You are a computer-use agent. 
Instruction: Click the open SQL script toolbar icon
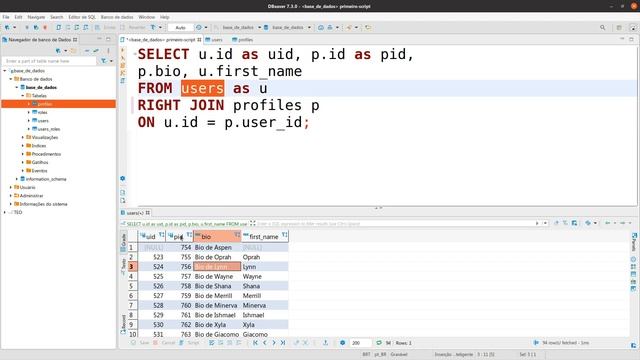(58, 27)
